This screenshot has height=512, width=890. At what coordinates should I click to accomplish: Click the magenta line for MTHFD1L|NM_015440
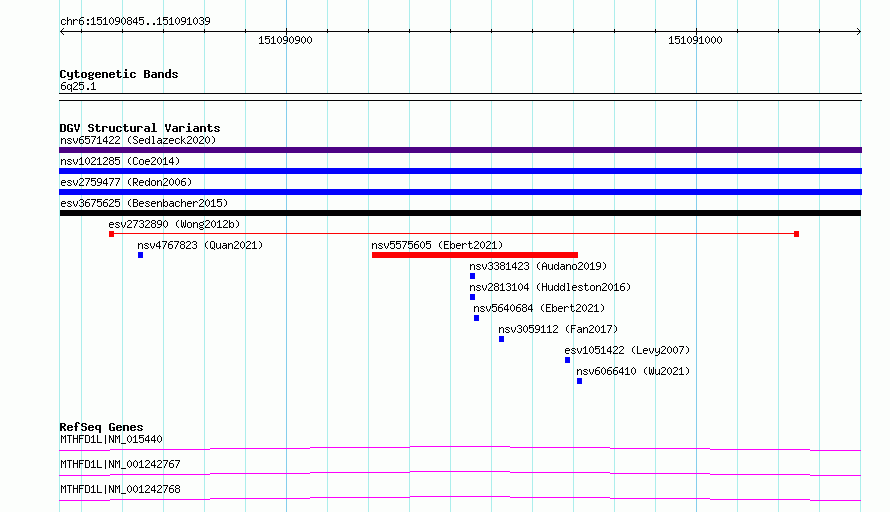click(460, 448)
